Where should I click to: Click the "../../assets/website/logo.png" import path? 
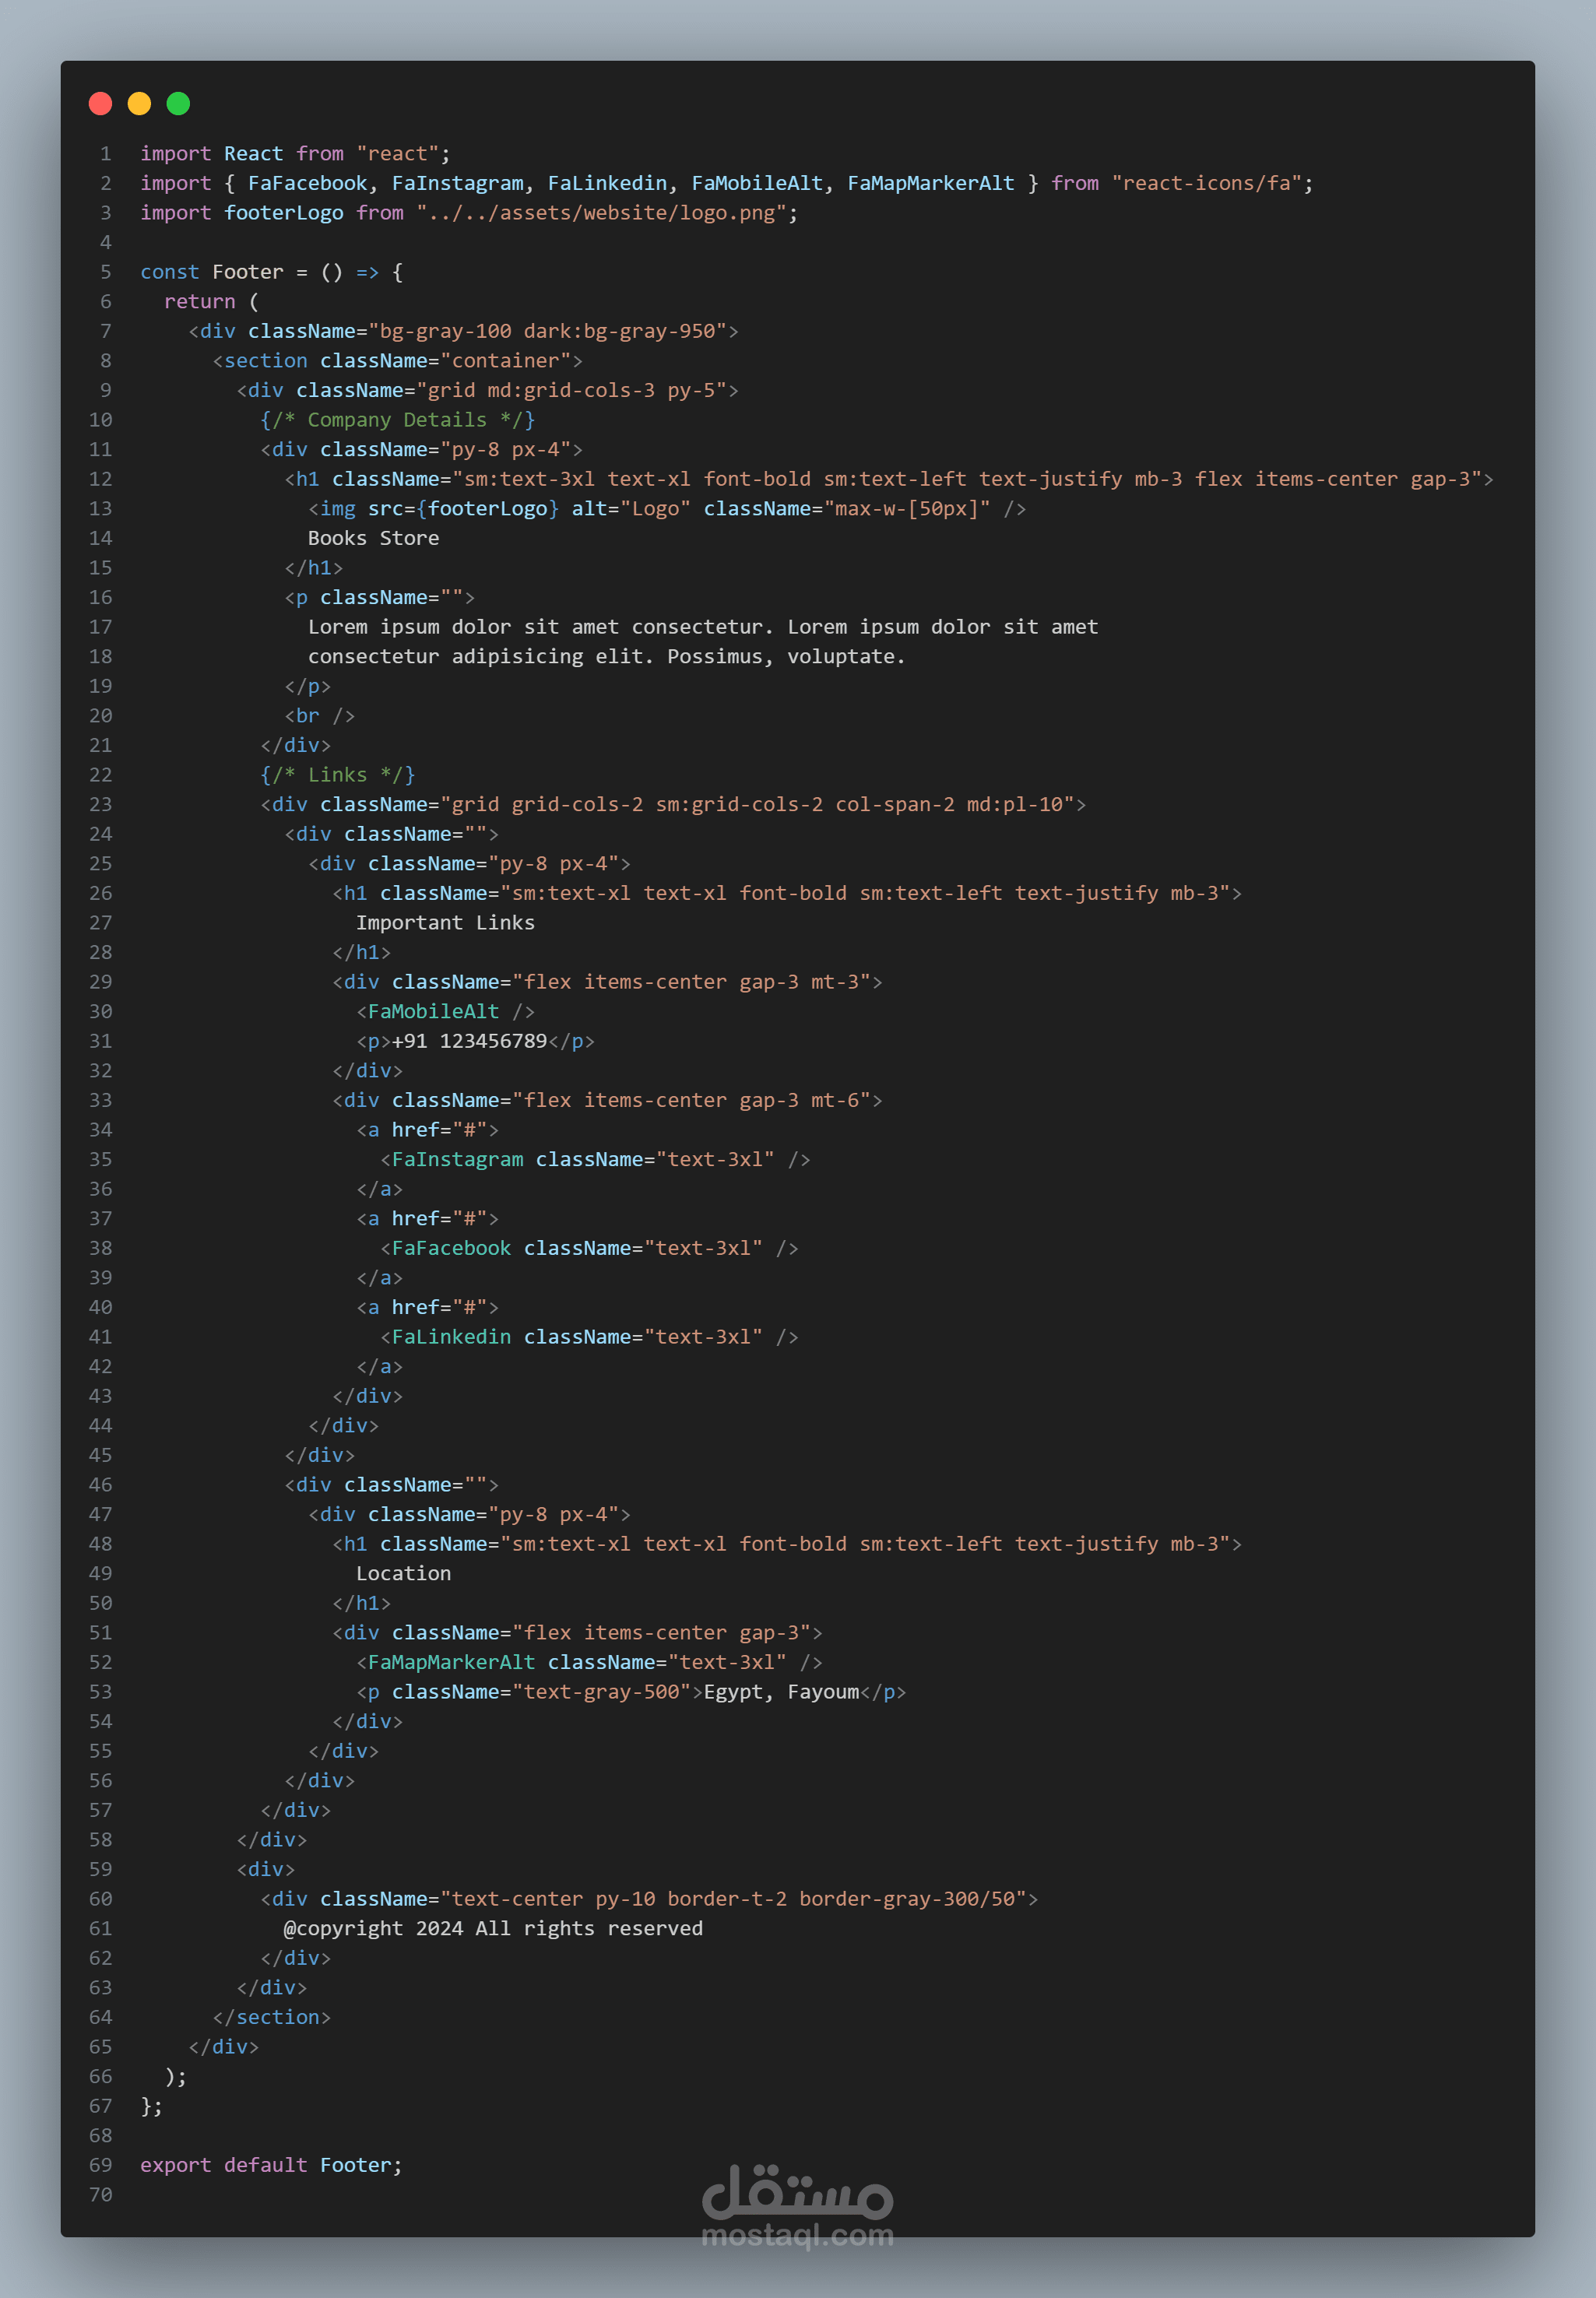(x=601, y=213)
